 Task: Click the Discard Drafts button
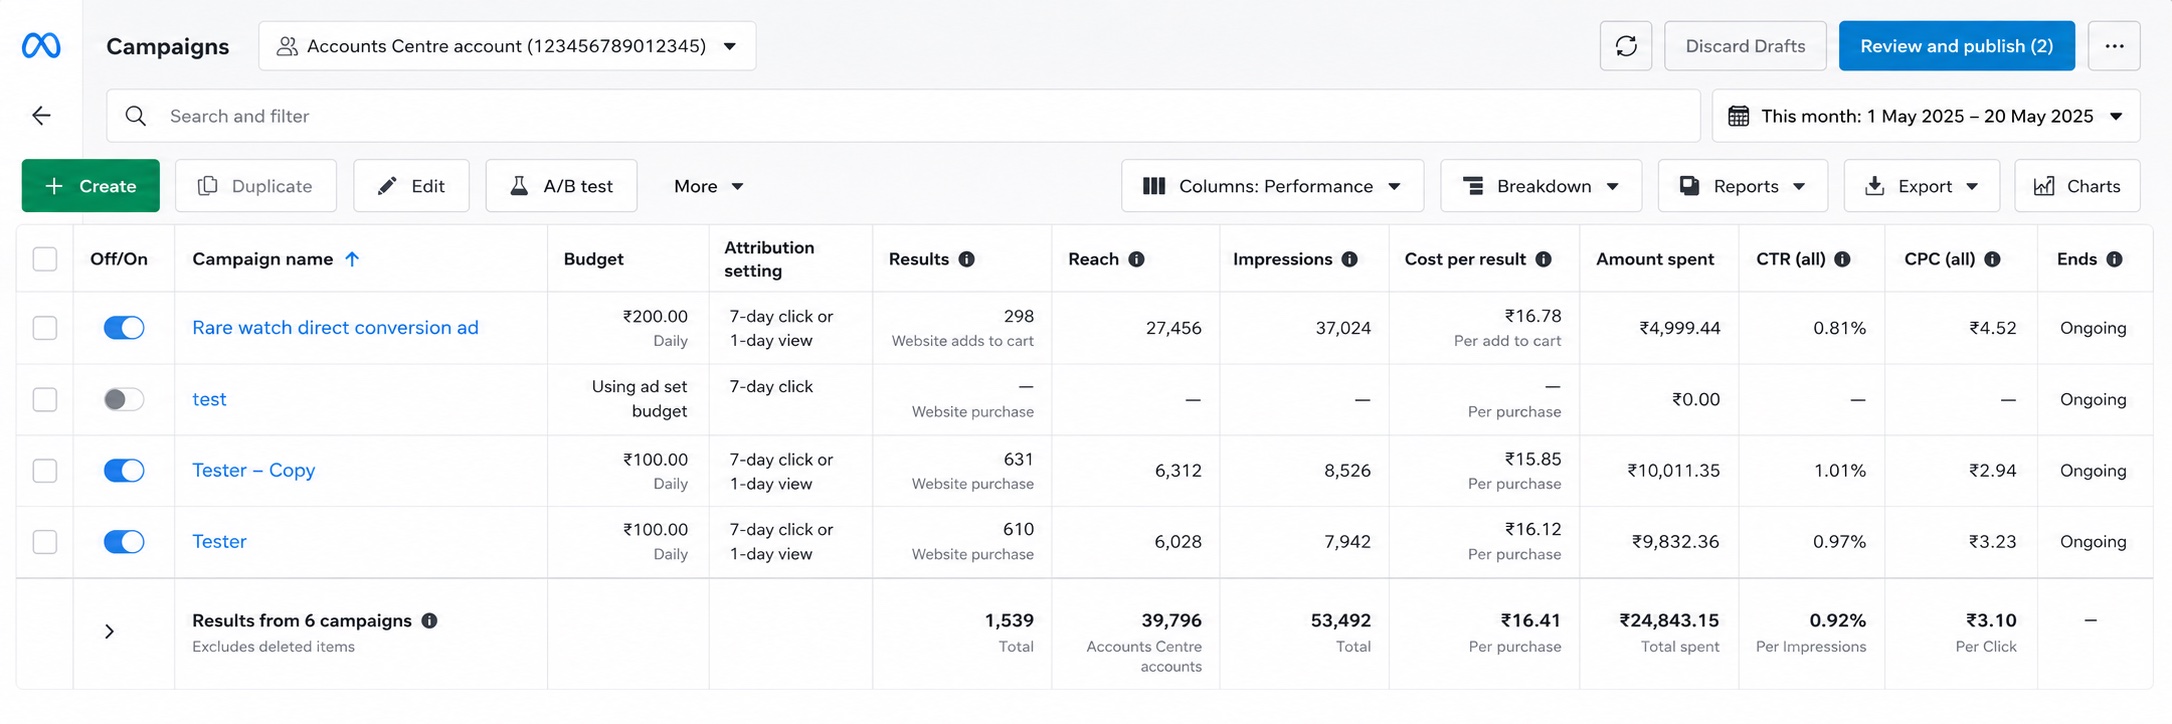coord(1745,46)
